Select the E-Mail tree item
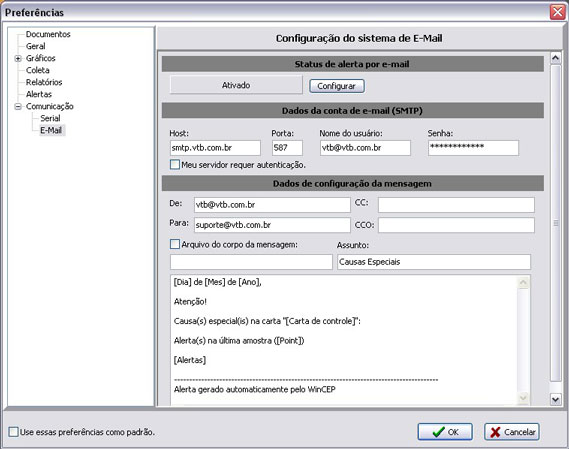569x449 pixels. [x=51, y=130]
